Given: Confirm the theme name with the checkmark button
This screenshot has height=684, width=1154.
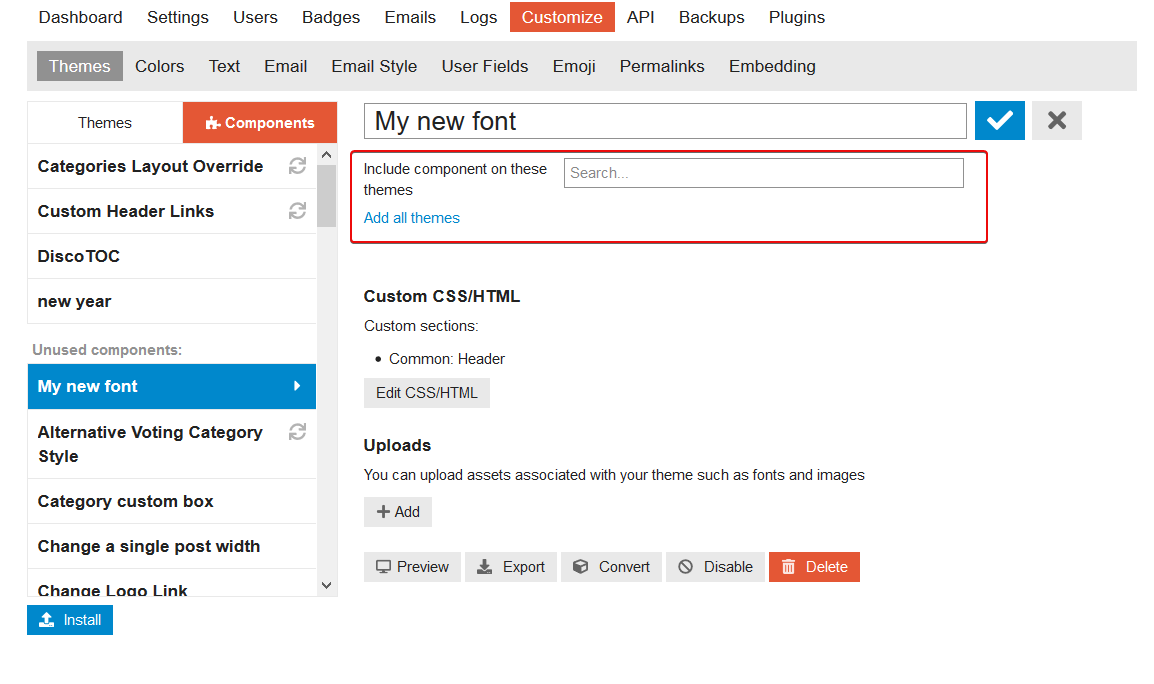Looking at the screenshot, I should click(999, 121).
